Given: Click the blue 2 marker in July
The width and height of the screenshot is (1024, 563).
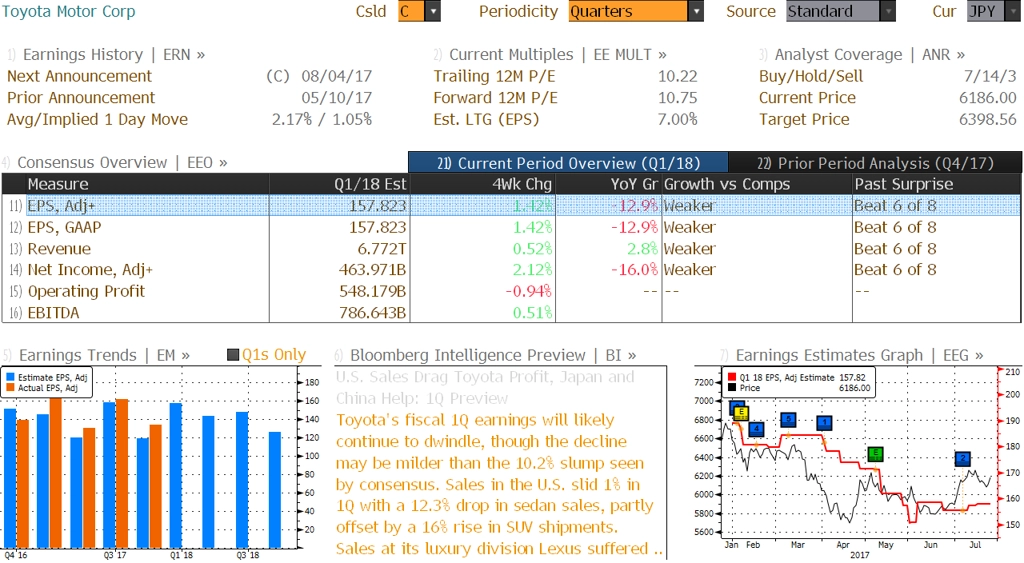Looking at the screenshot, I should tap(962, 458).
